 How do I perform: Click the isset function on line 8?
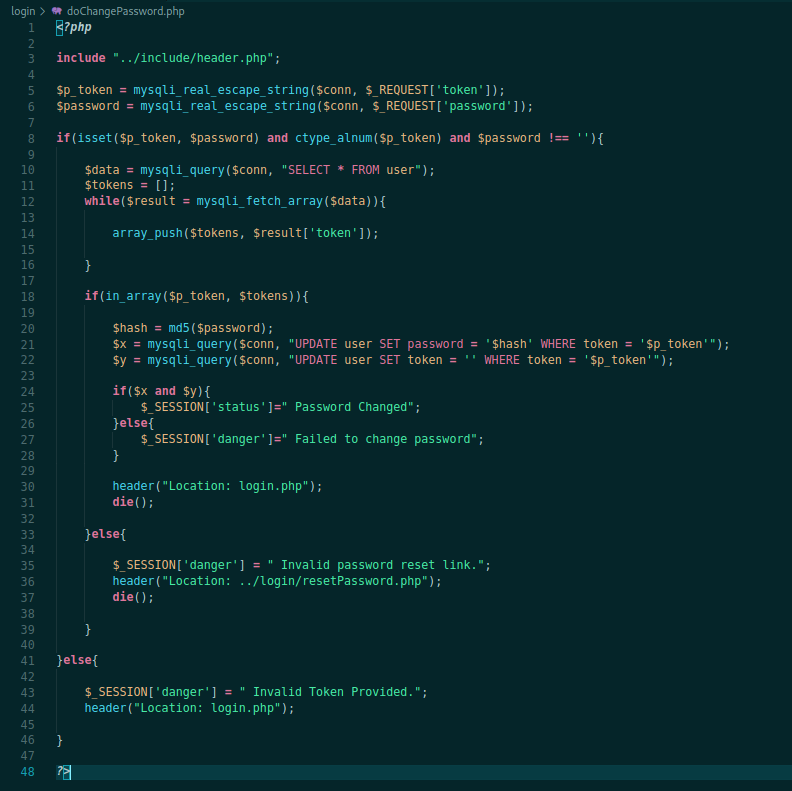(x=94, y=138)
